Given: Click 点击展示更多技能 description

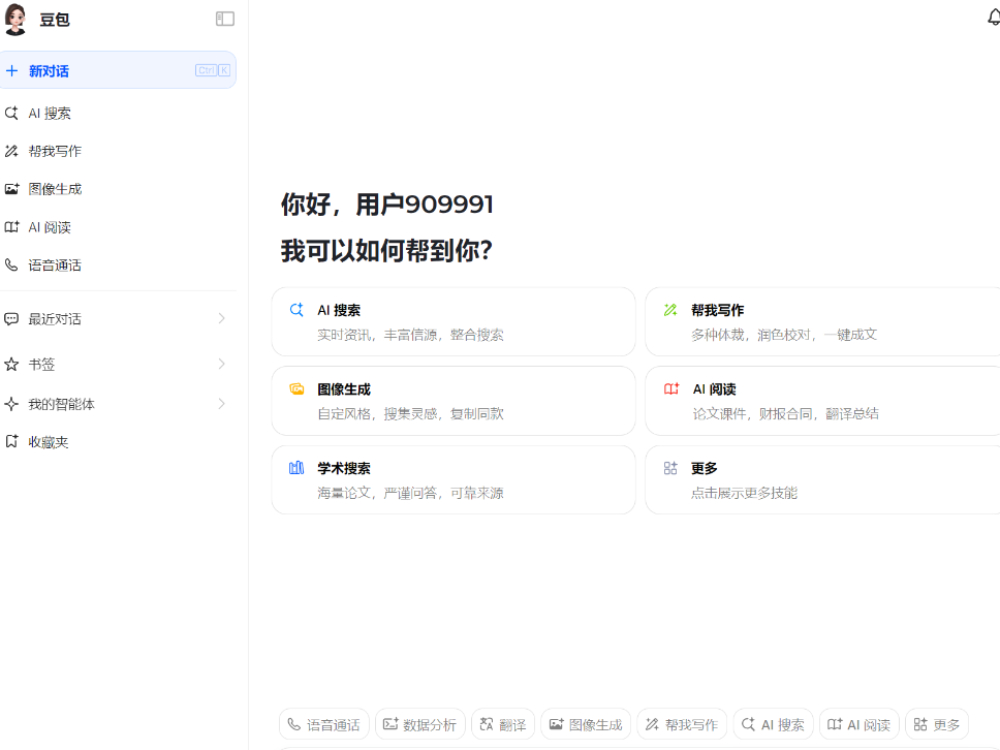Looking at the screenshot, I should (744, 493).
